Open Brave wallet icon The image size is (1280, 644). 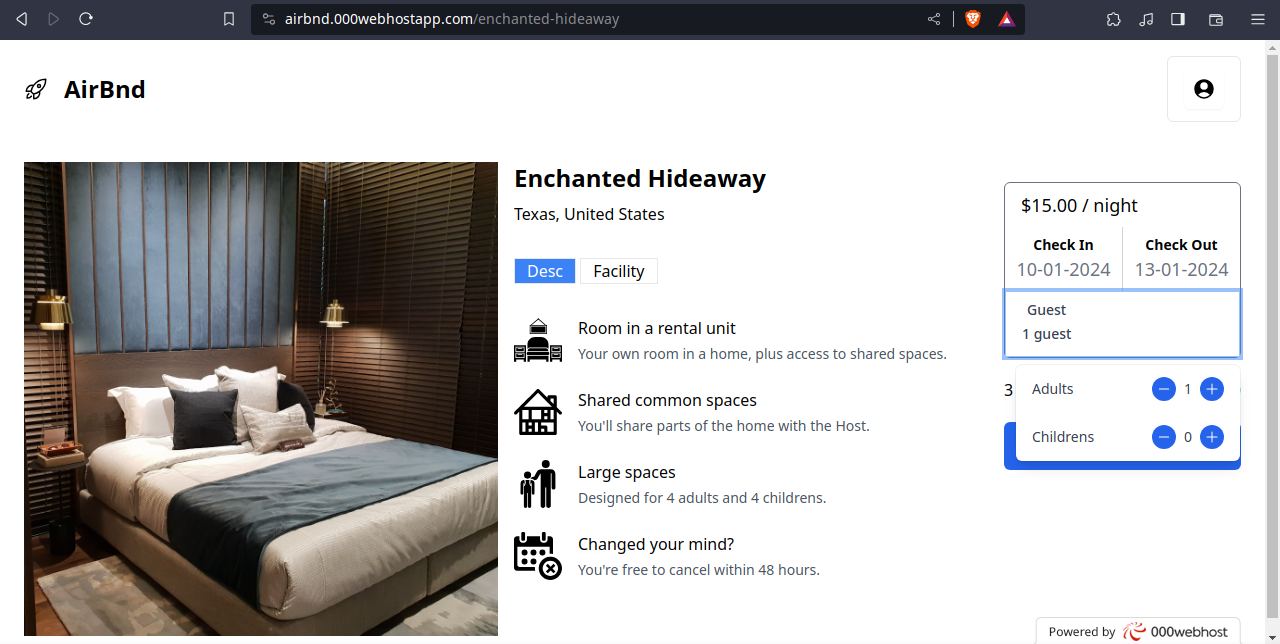tap(1216, 19)
